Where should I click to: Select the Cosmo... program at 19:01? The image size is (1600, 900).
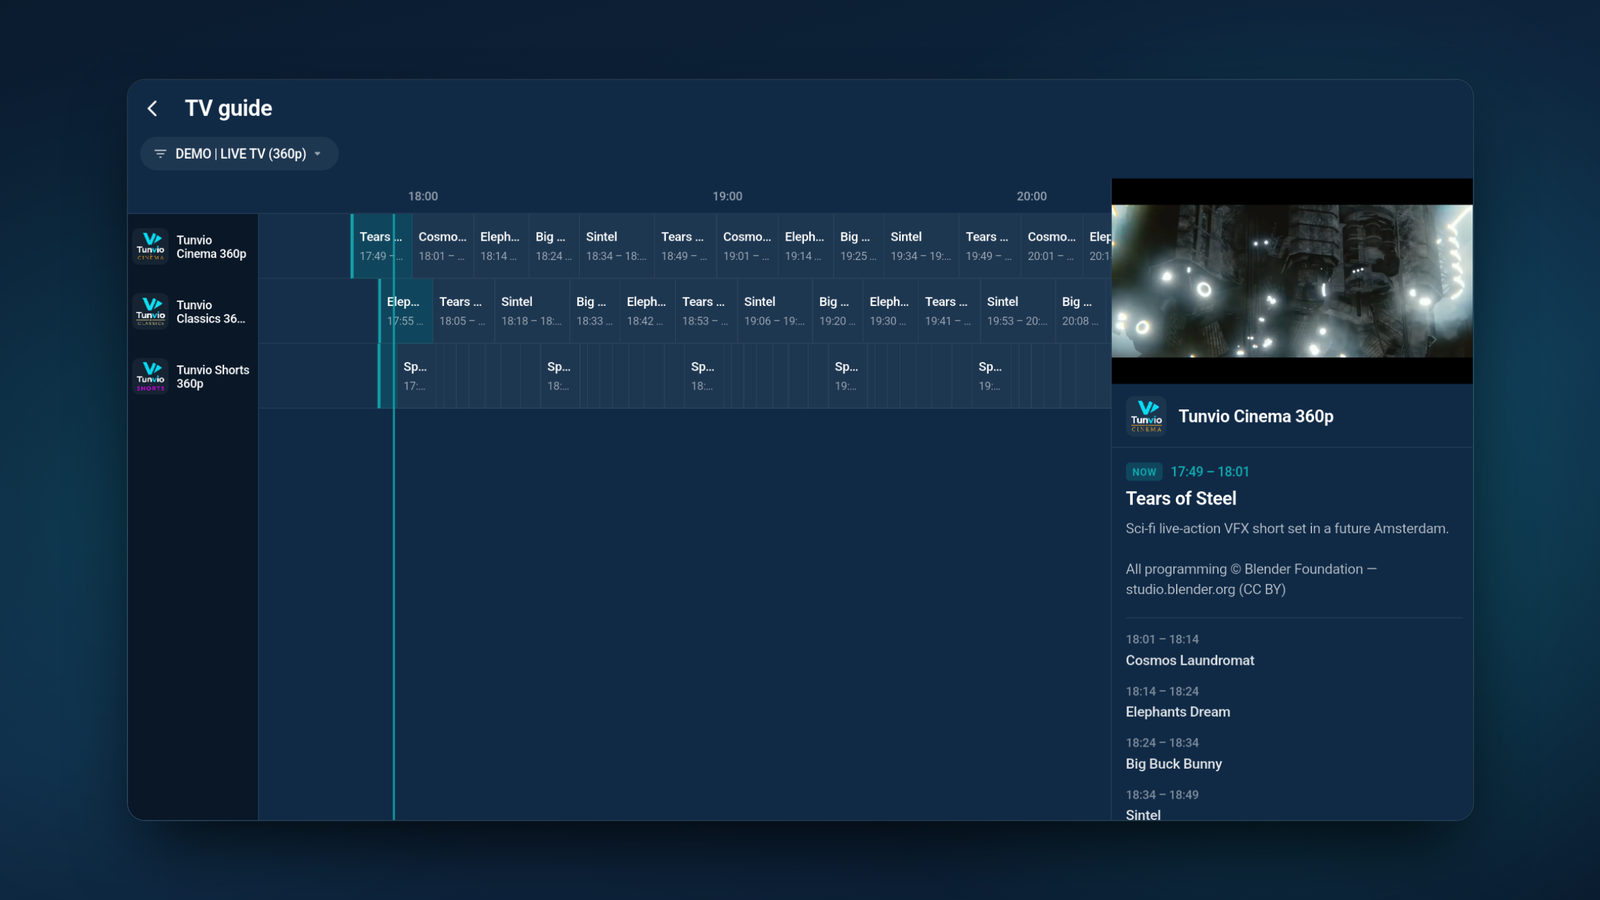[x=747, y=246]
